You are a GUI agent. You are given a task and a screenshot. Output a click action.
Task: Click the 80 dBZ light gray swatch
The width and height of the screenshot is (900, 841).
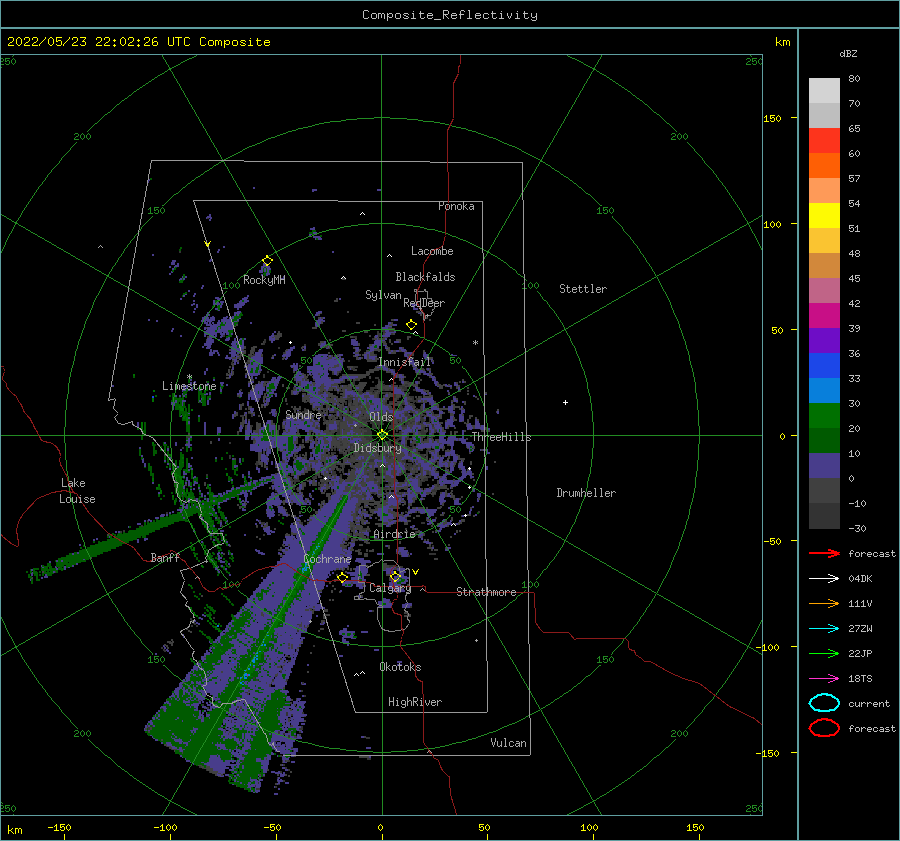click(824, 91)
